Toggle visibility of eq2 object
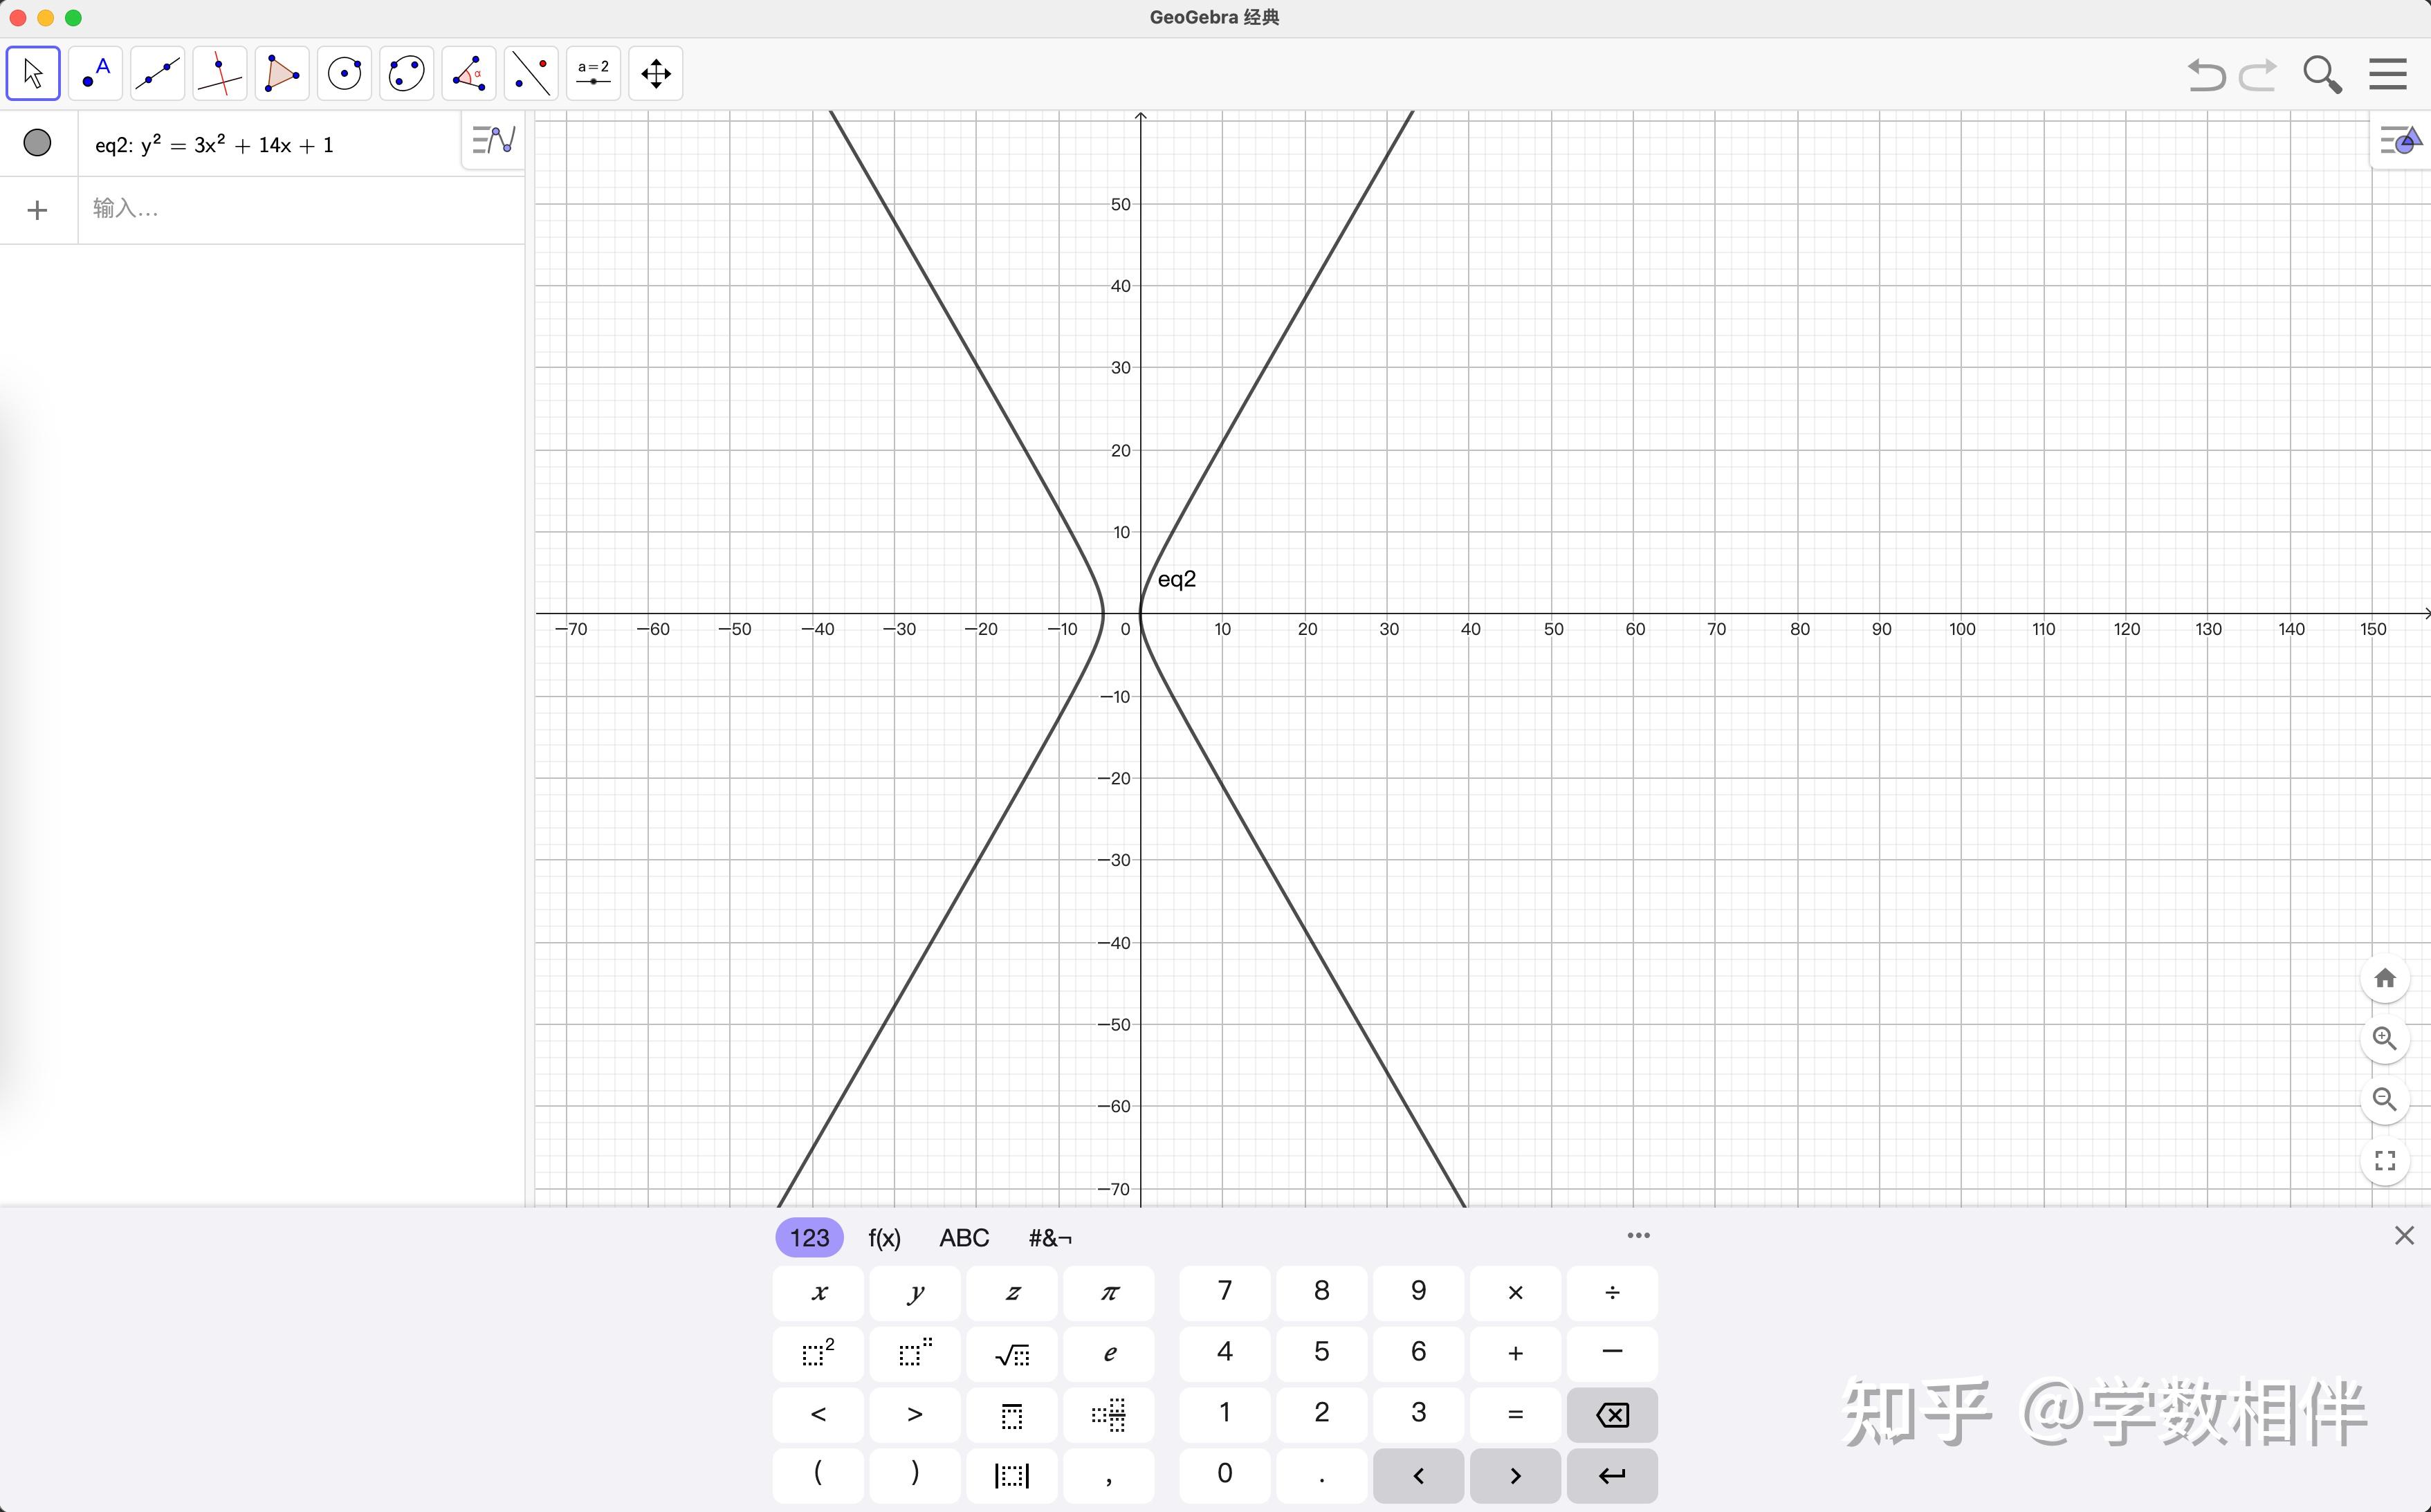Viewport: 2431px width, 1512px height. click(x=37, y=143)
